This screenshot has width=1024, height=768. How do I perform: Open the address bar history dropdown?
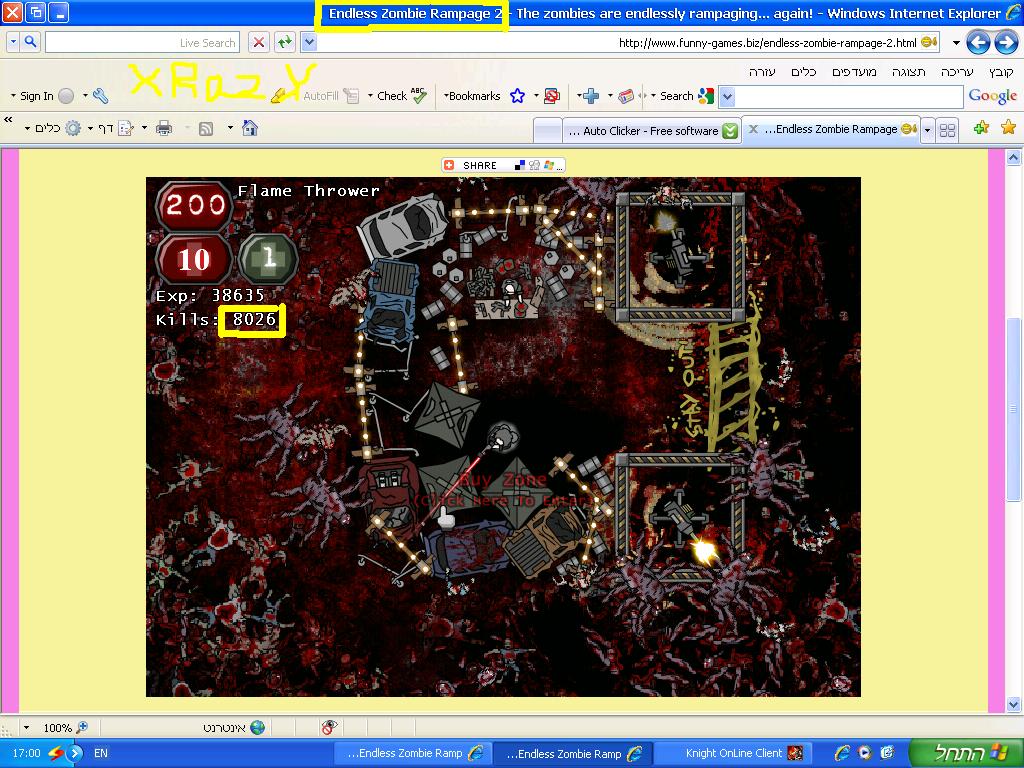[x=310, y=42]
